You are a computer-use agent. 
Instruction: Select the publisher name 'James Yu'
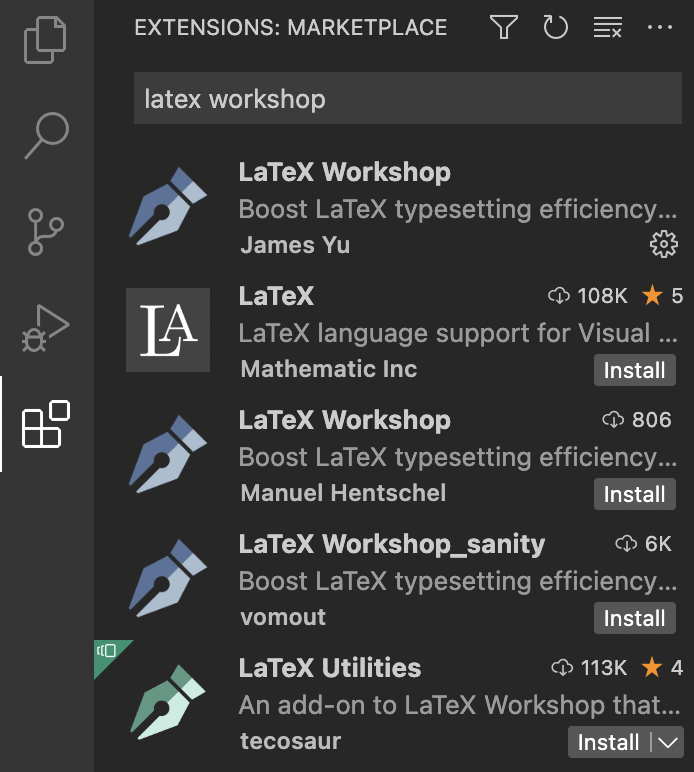(295, 245)
